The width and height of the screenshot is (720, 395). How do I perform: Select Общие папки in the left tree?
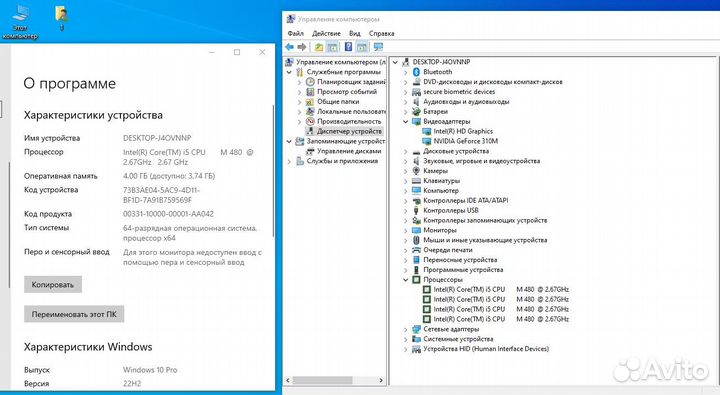pyautogui.click(x=338, y=102)
